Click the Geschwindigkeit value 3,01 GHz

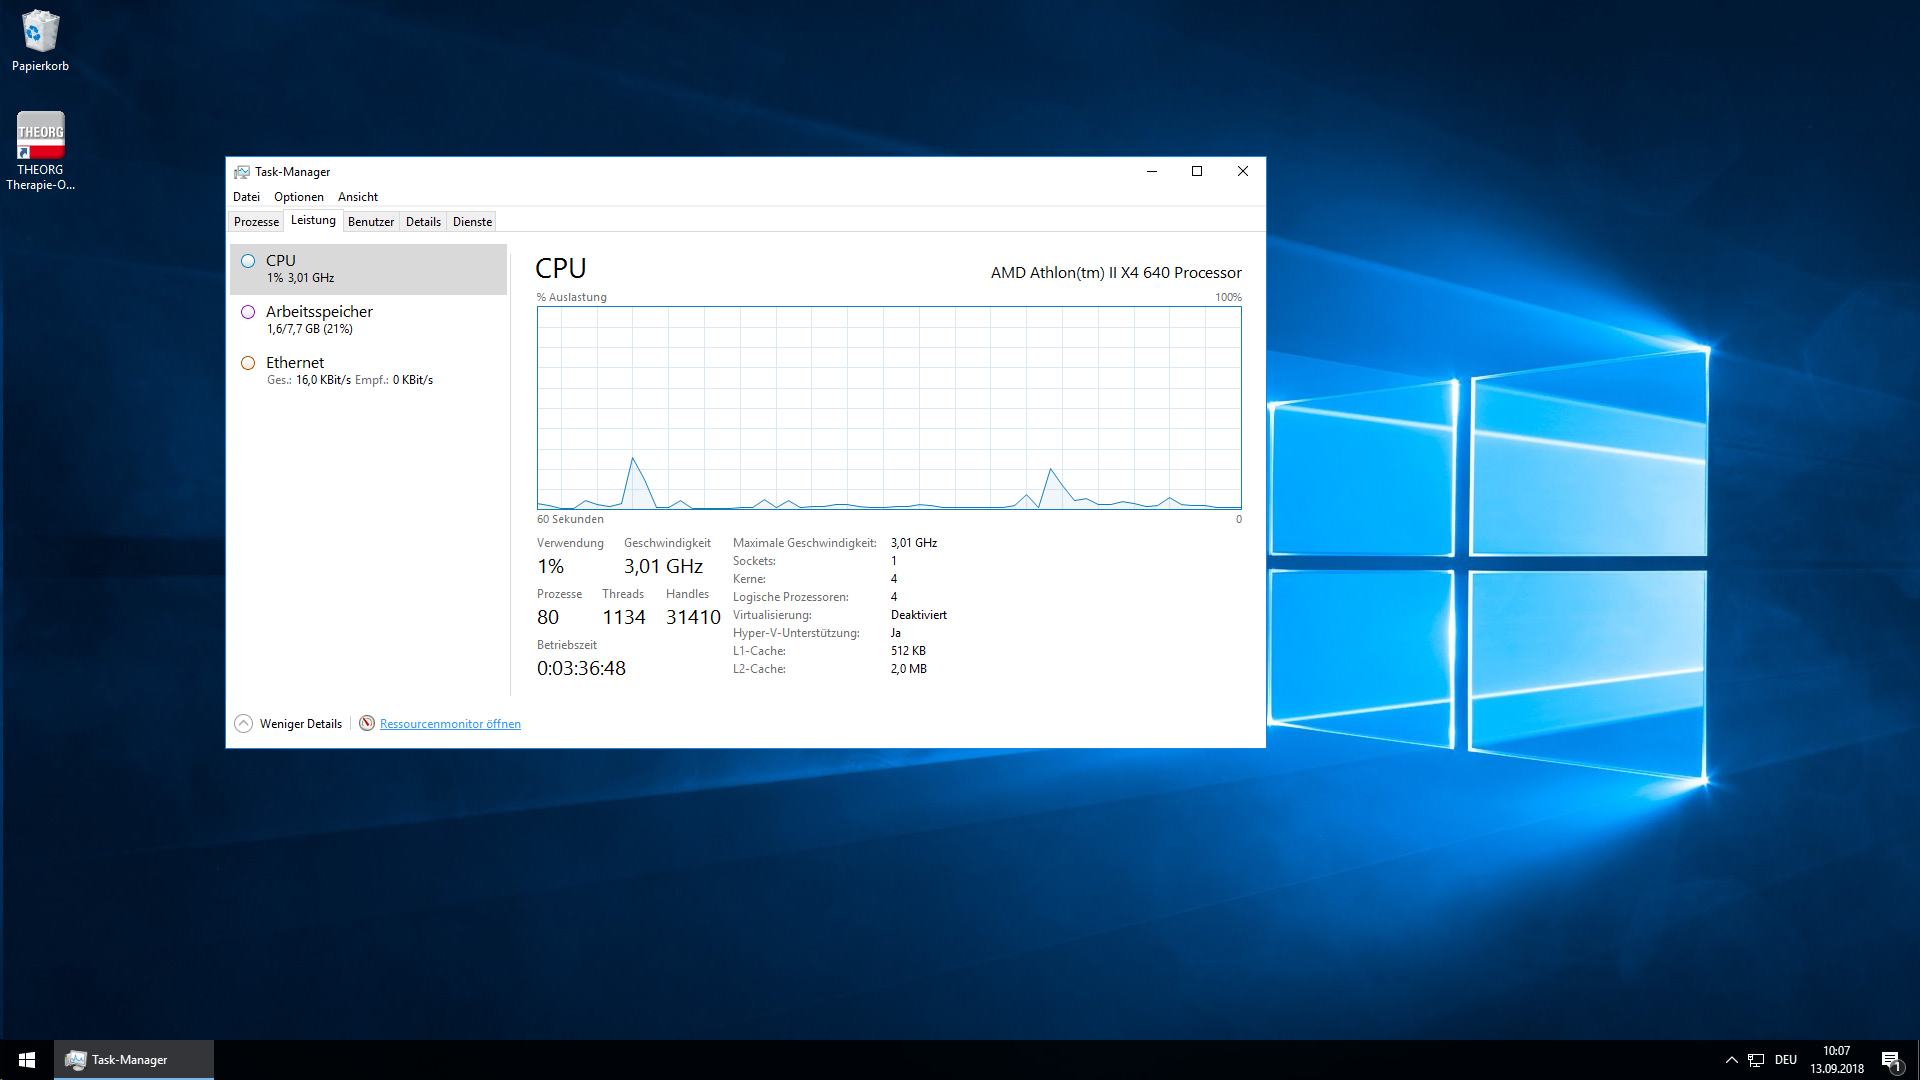coord(664,567)
